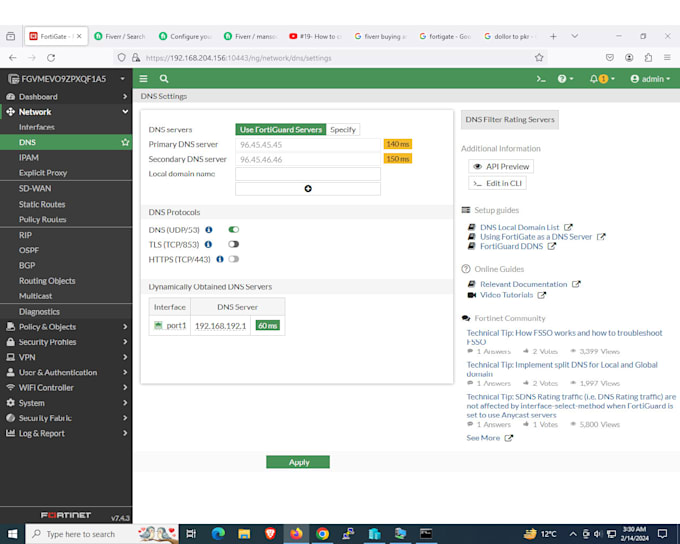The height and width of the screenshot is (544, 680).
Task: Collapse the Network menu
Action: [66, 112]
